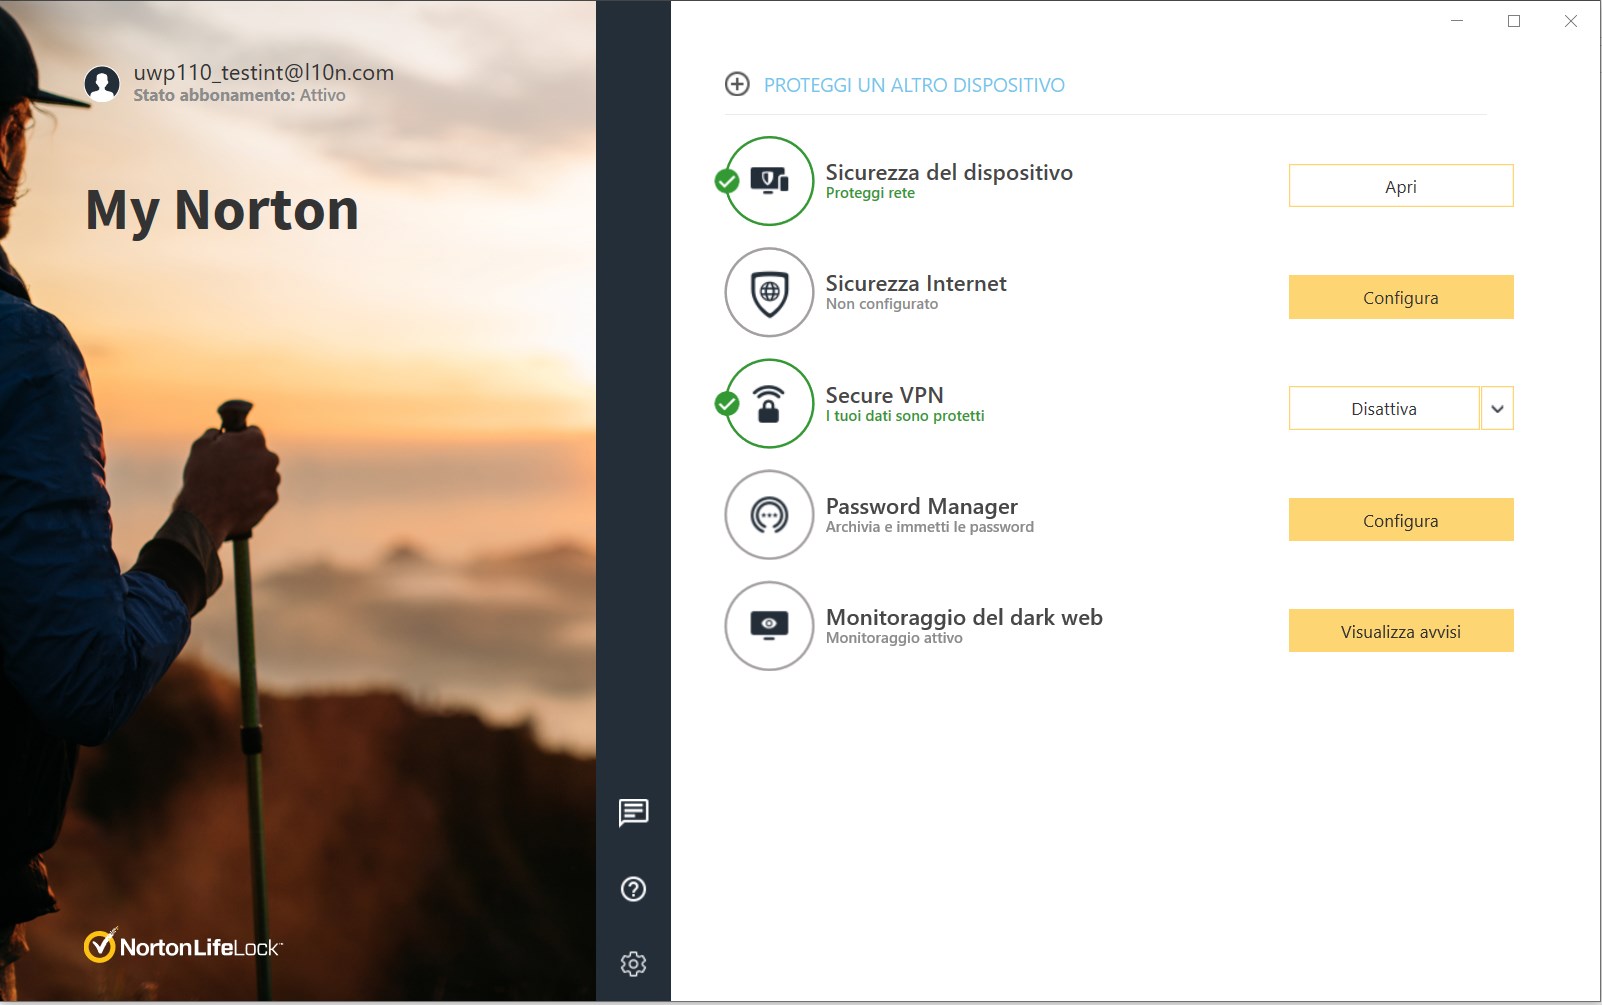Click the Monitoraggio del dark web title
This screenshot has width=1602, height=1005.
(x=964, y=617)
